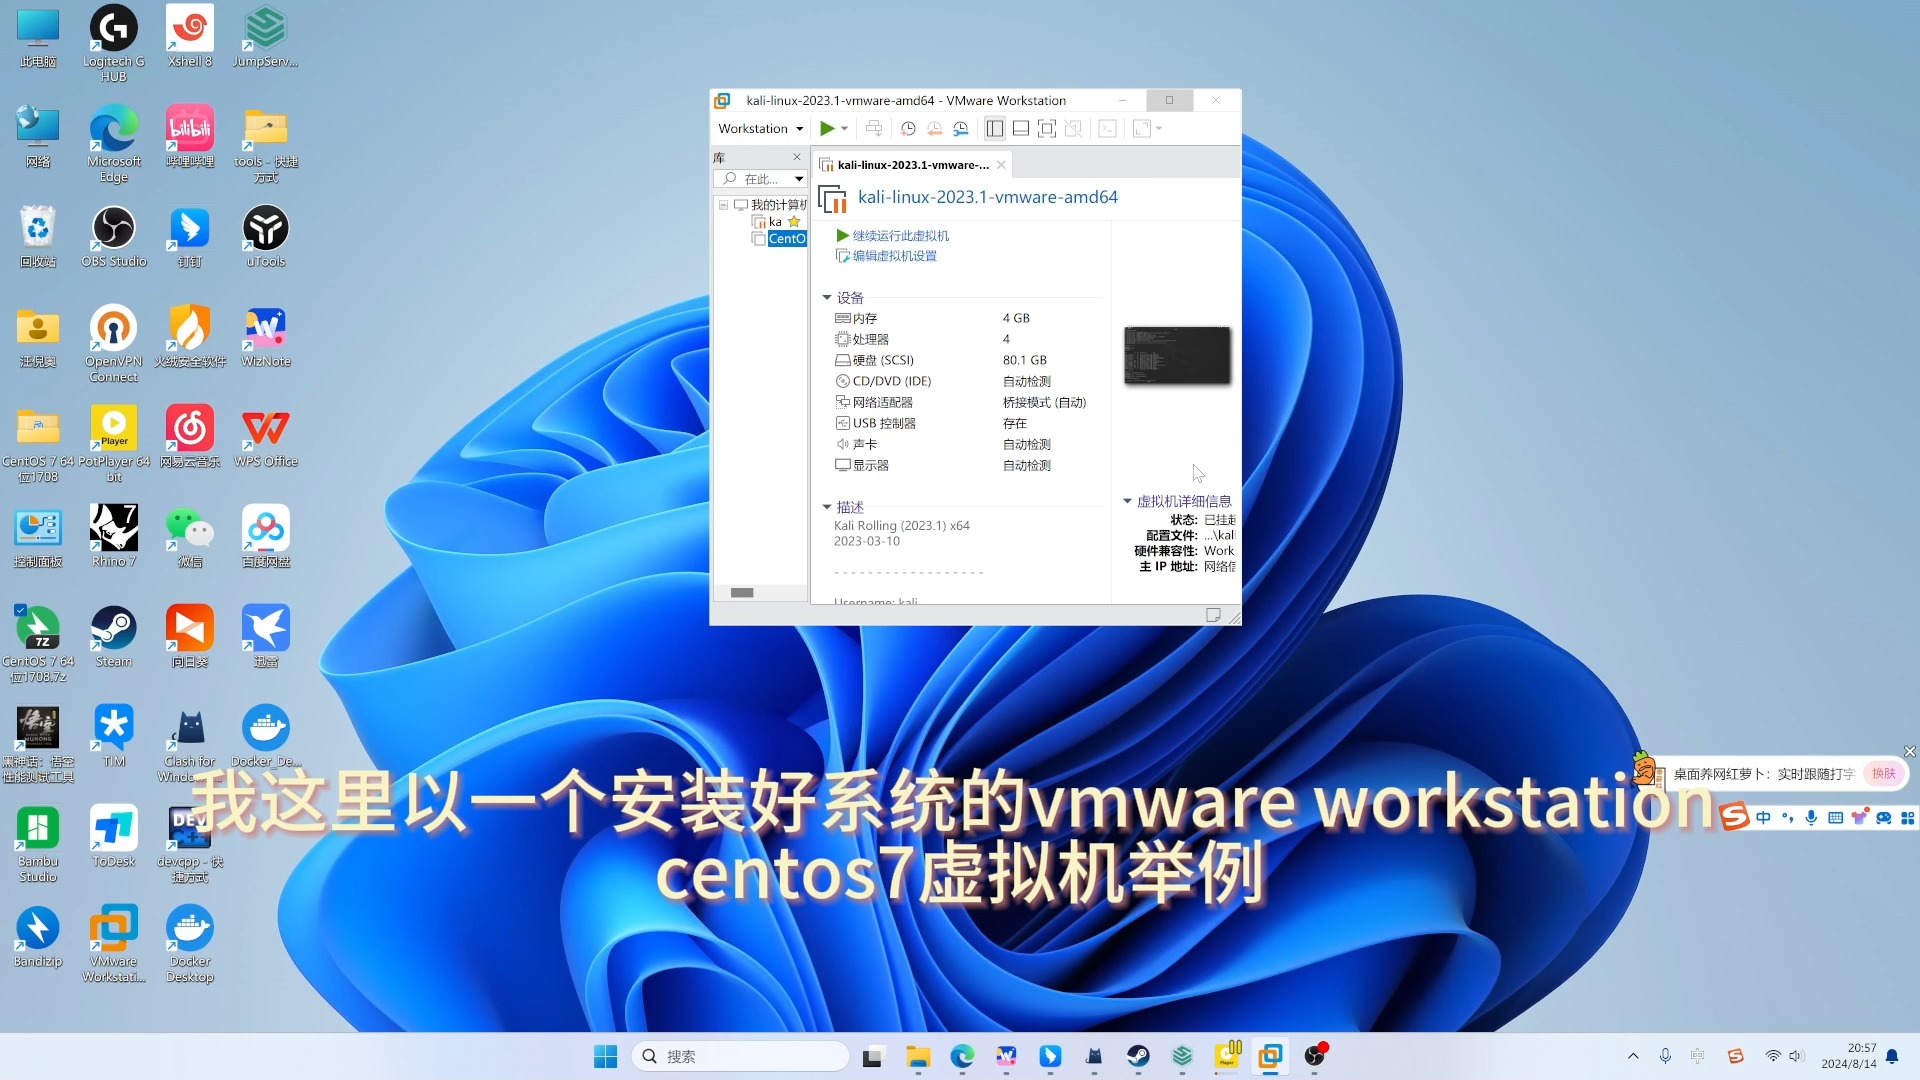1920x1080 pixels.
Task: Open Steam desktop shortcut
Action: coord(114,637)
